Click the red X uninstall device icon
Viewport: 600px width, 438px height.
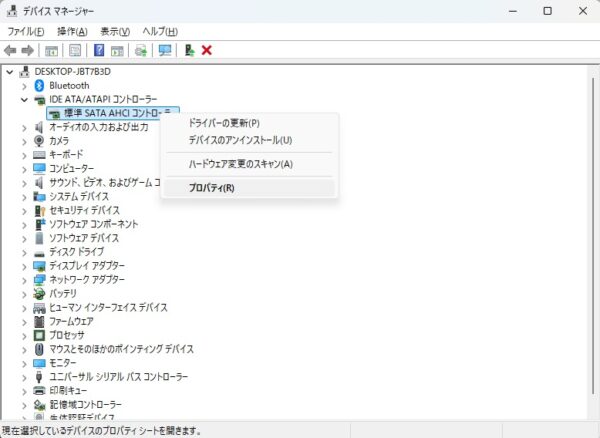tap(207, 50)
